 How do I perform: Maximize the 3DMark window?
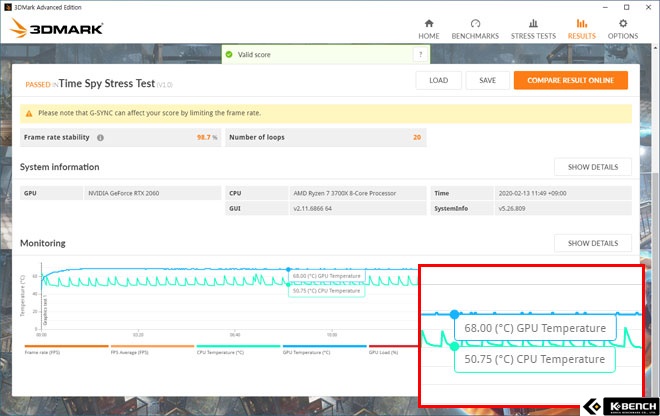(x=626, y=7)
